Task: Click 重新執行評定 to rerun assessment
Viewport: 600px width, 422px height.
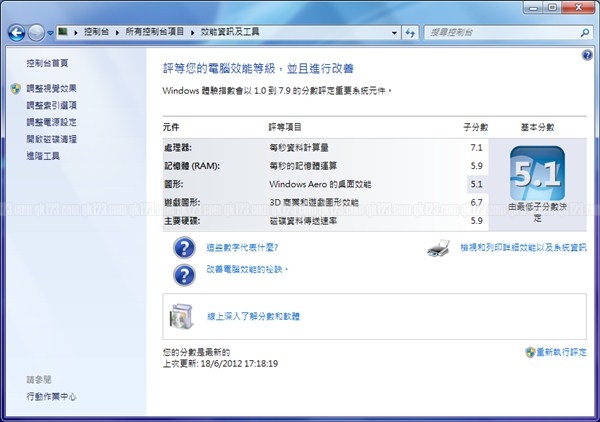Action: [x=561, y=352]
